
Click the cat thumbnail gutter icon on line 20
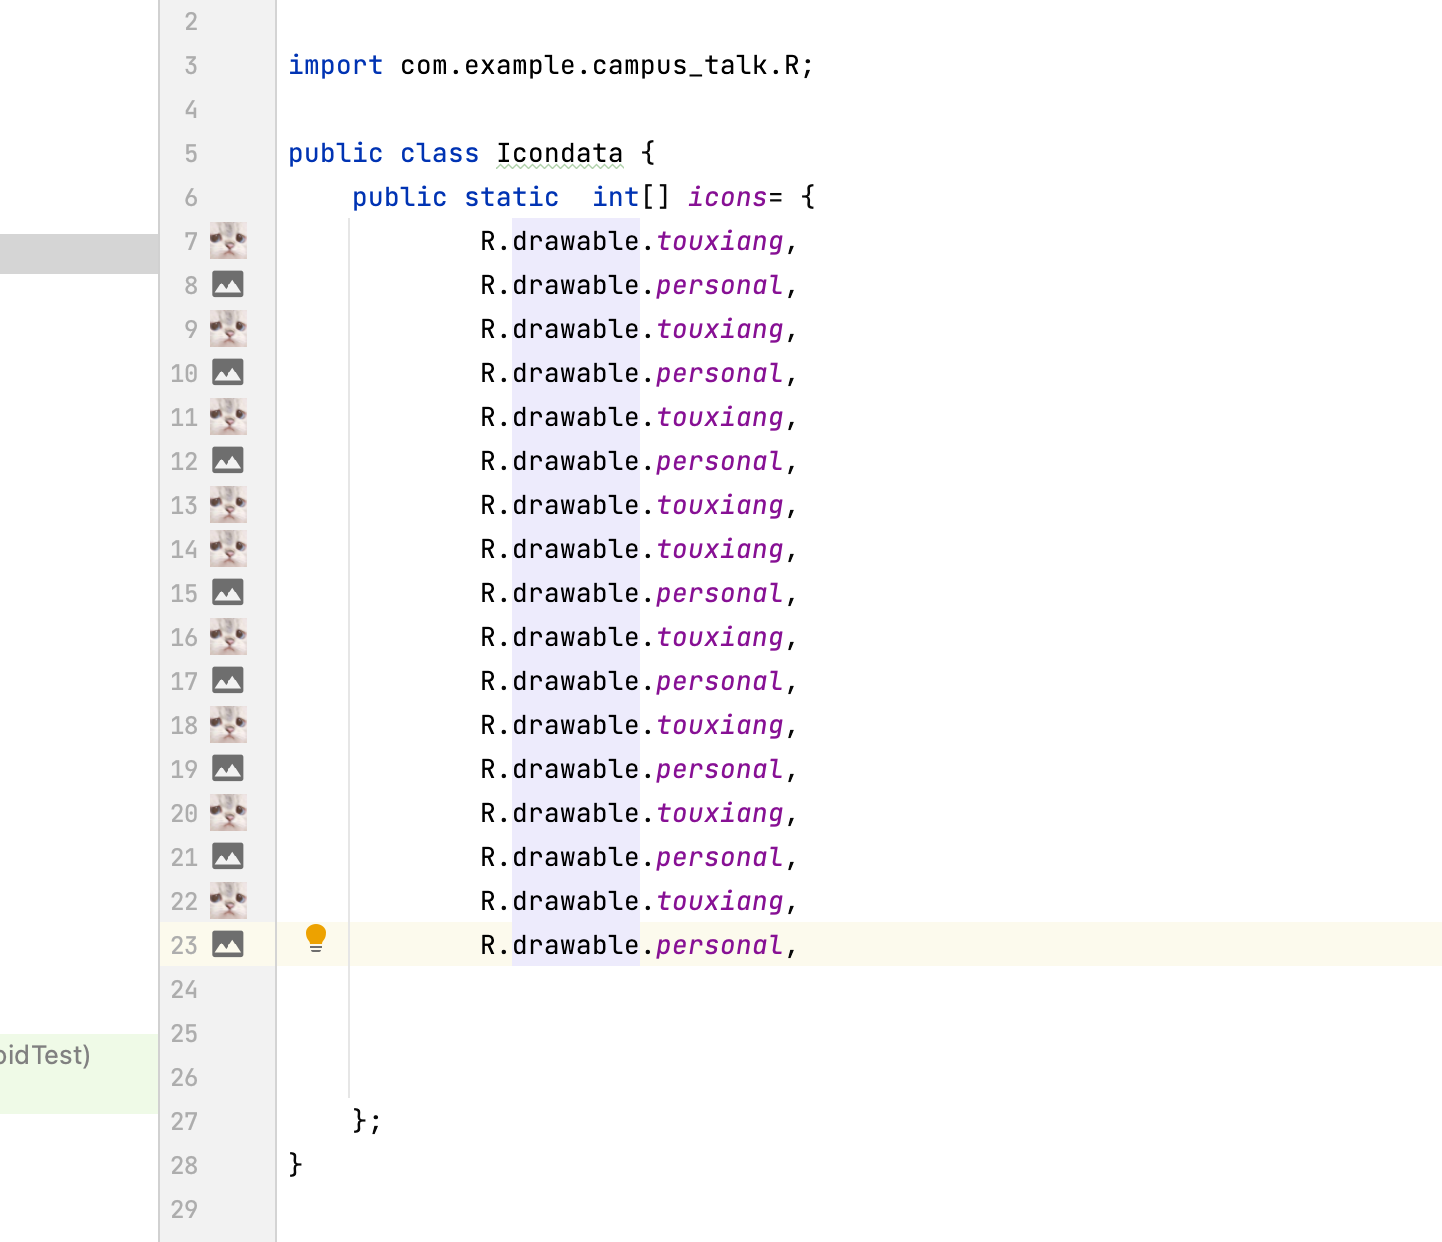click(228, 813)
